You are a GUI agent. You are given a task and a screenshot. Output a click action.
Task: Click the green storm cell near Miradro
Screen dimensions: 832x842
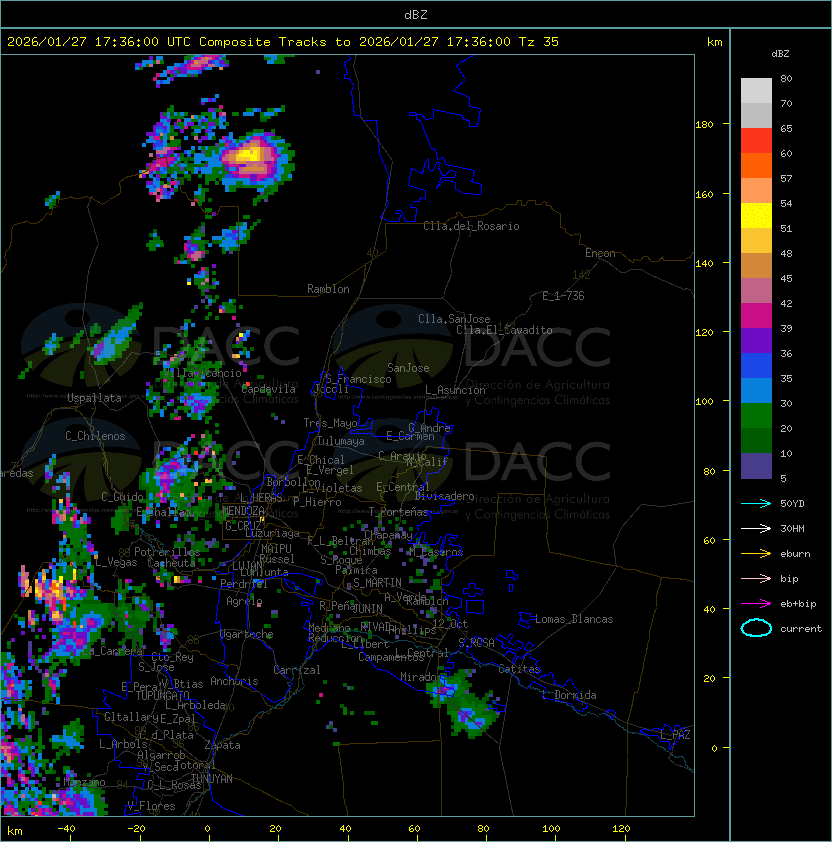[x=462, y=700]
